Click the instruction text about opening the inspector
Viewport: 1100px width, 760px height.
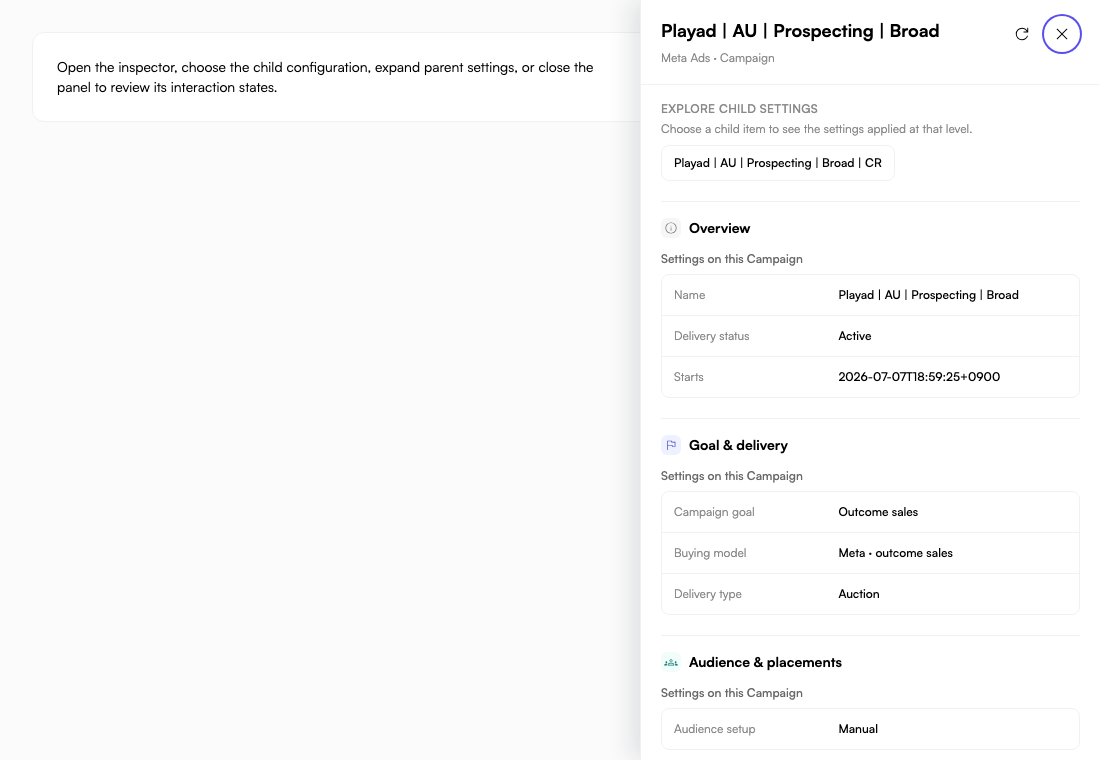pos(325,77)
